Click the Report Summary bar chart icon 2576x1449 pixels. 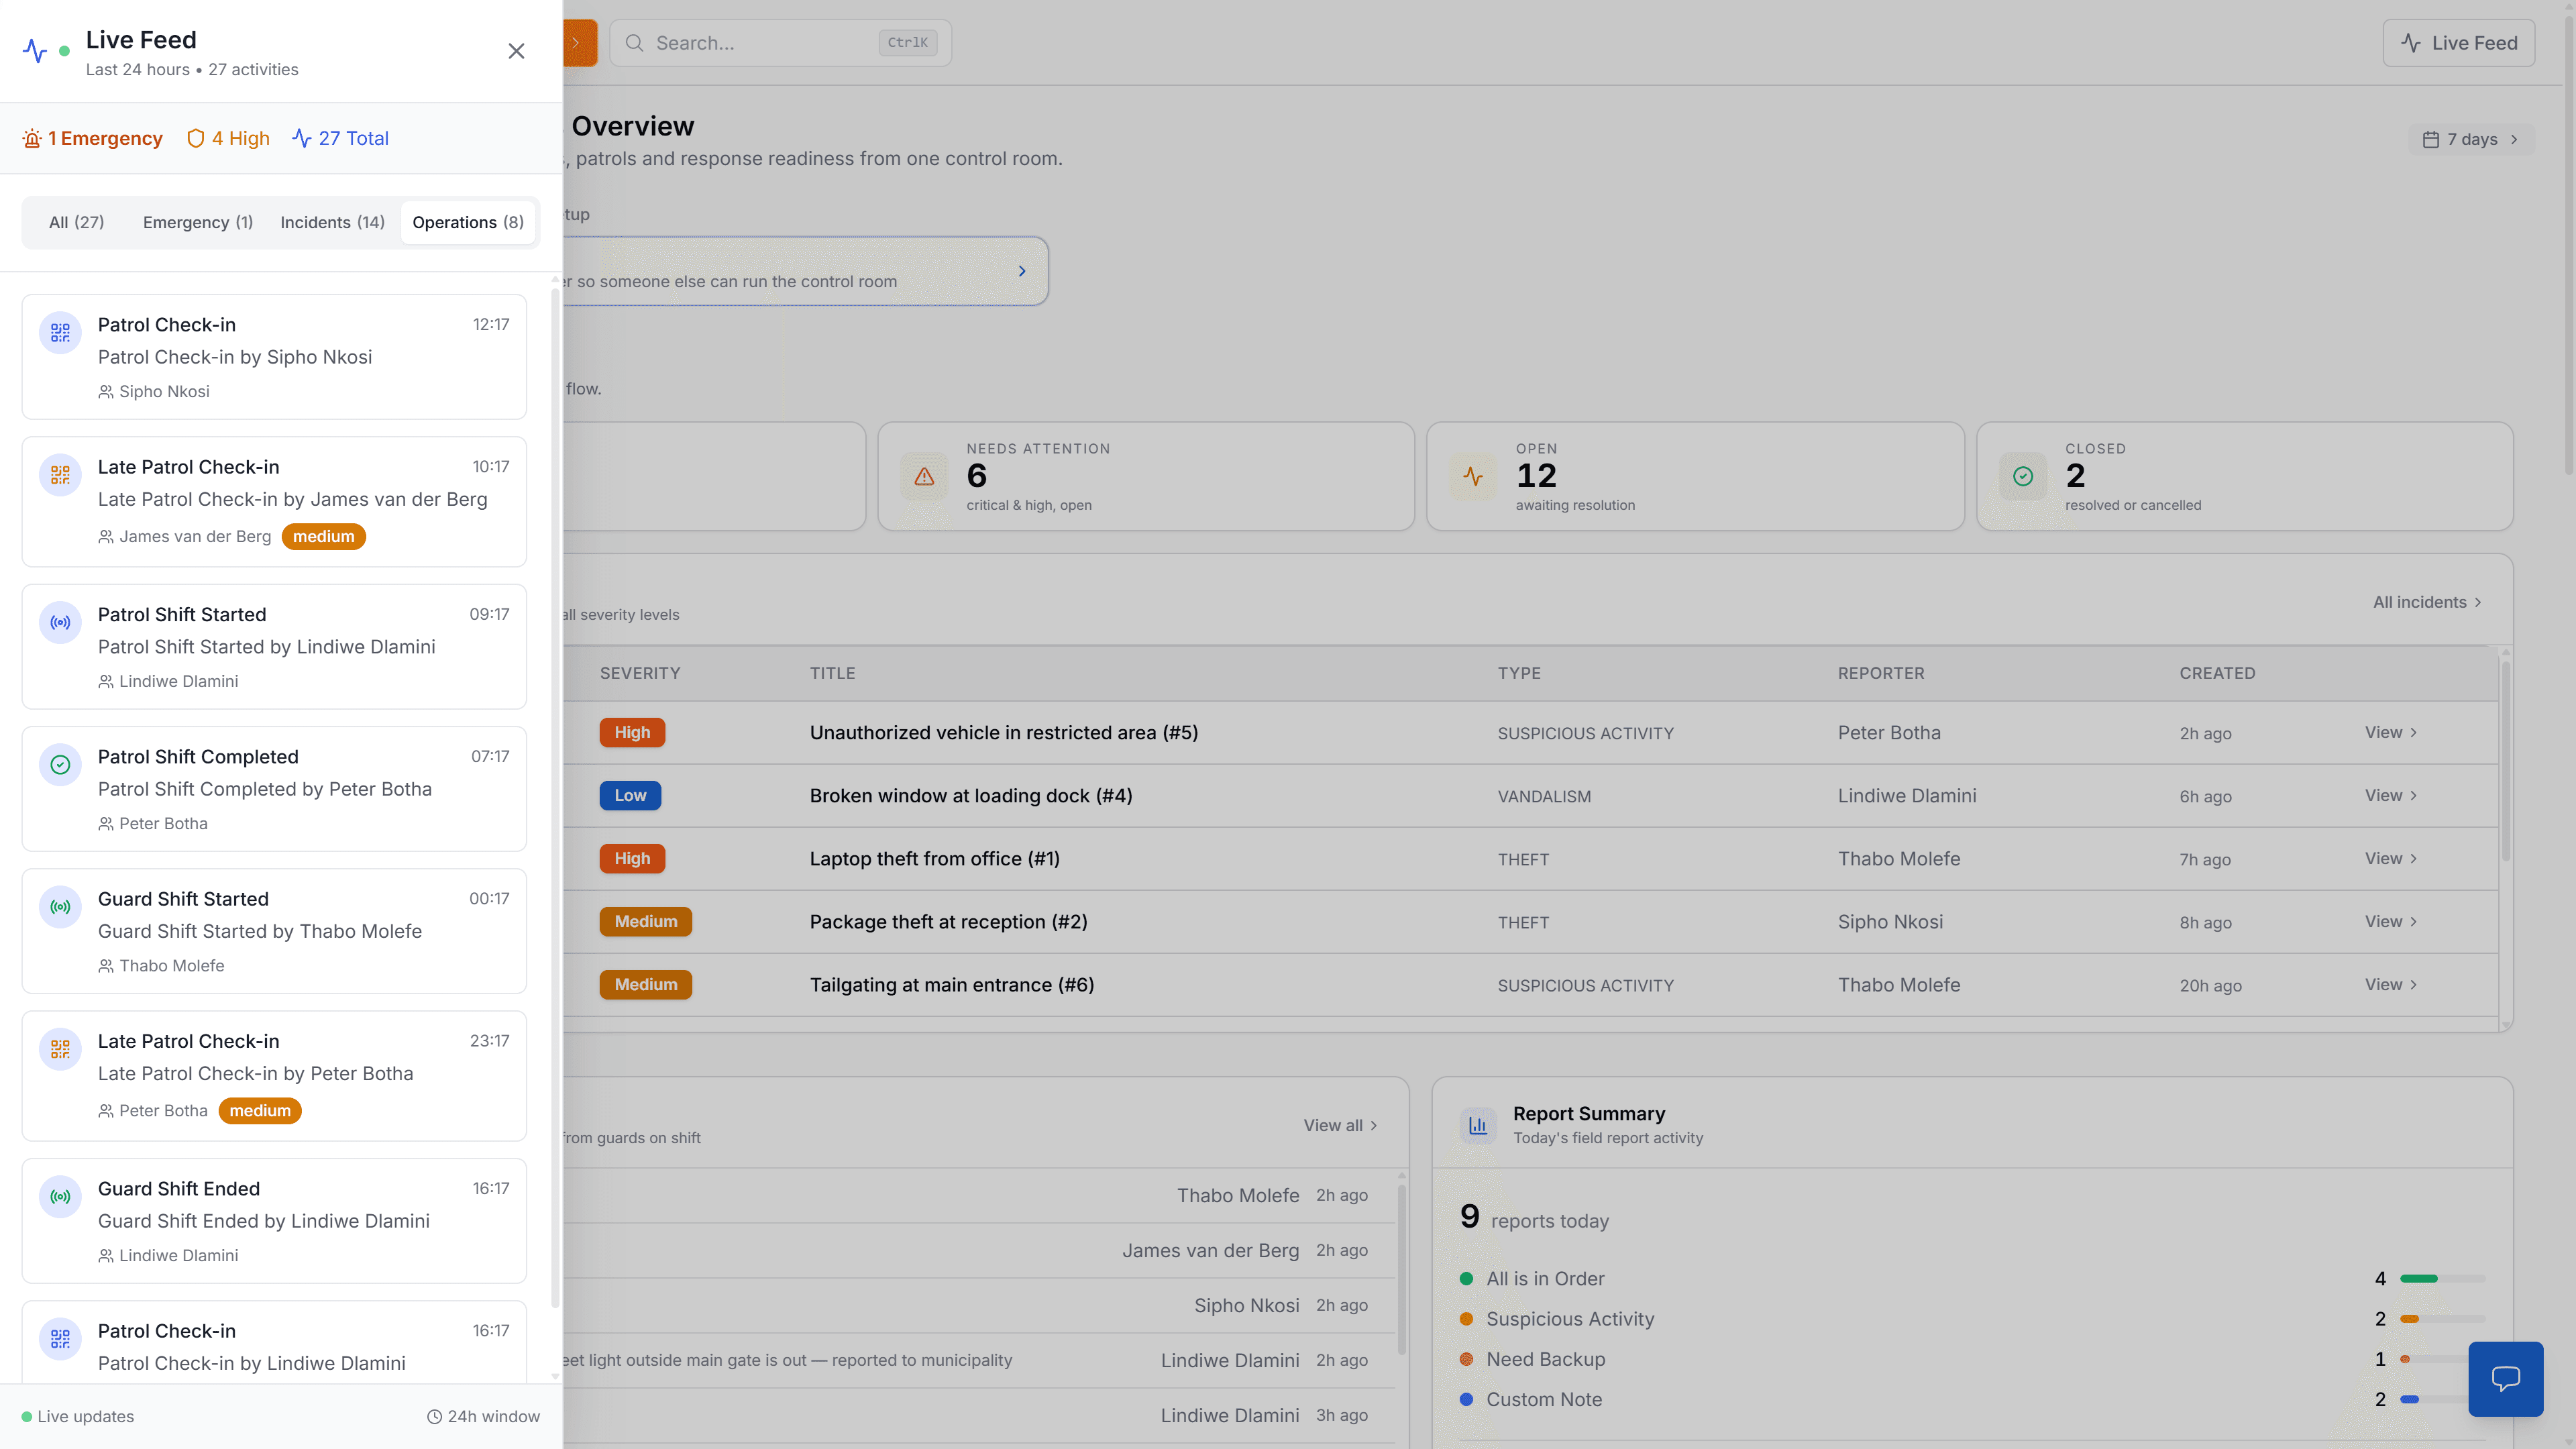(1478, 1126)
